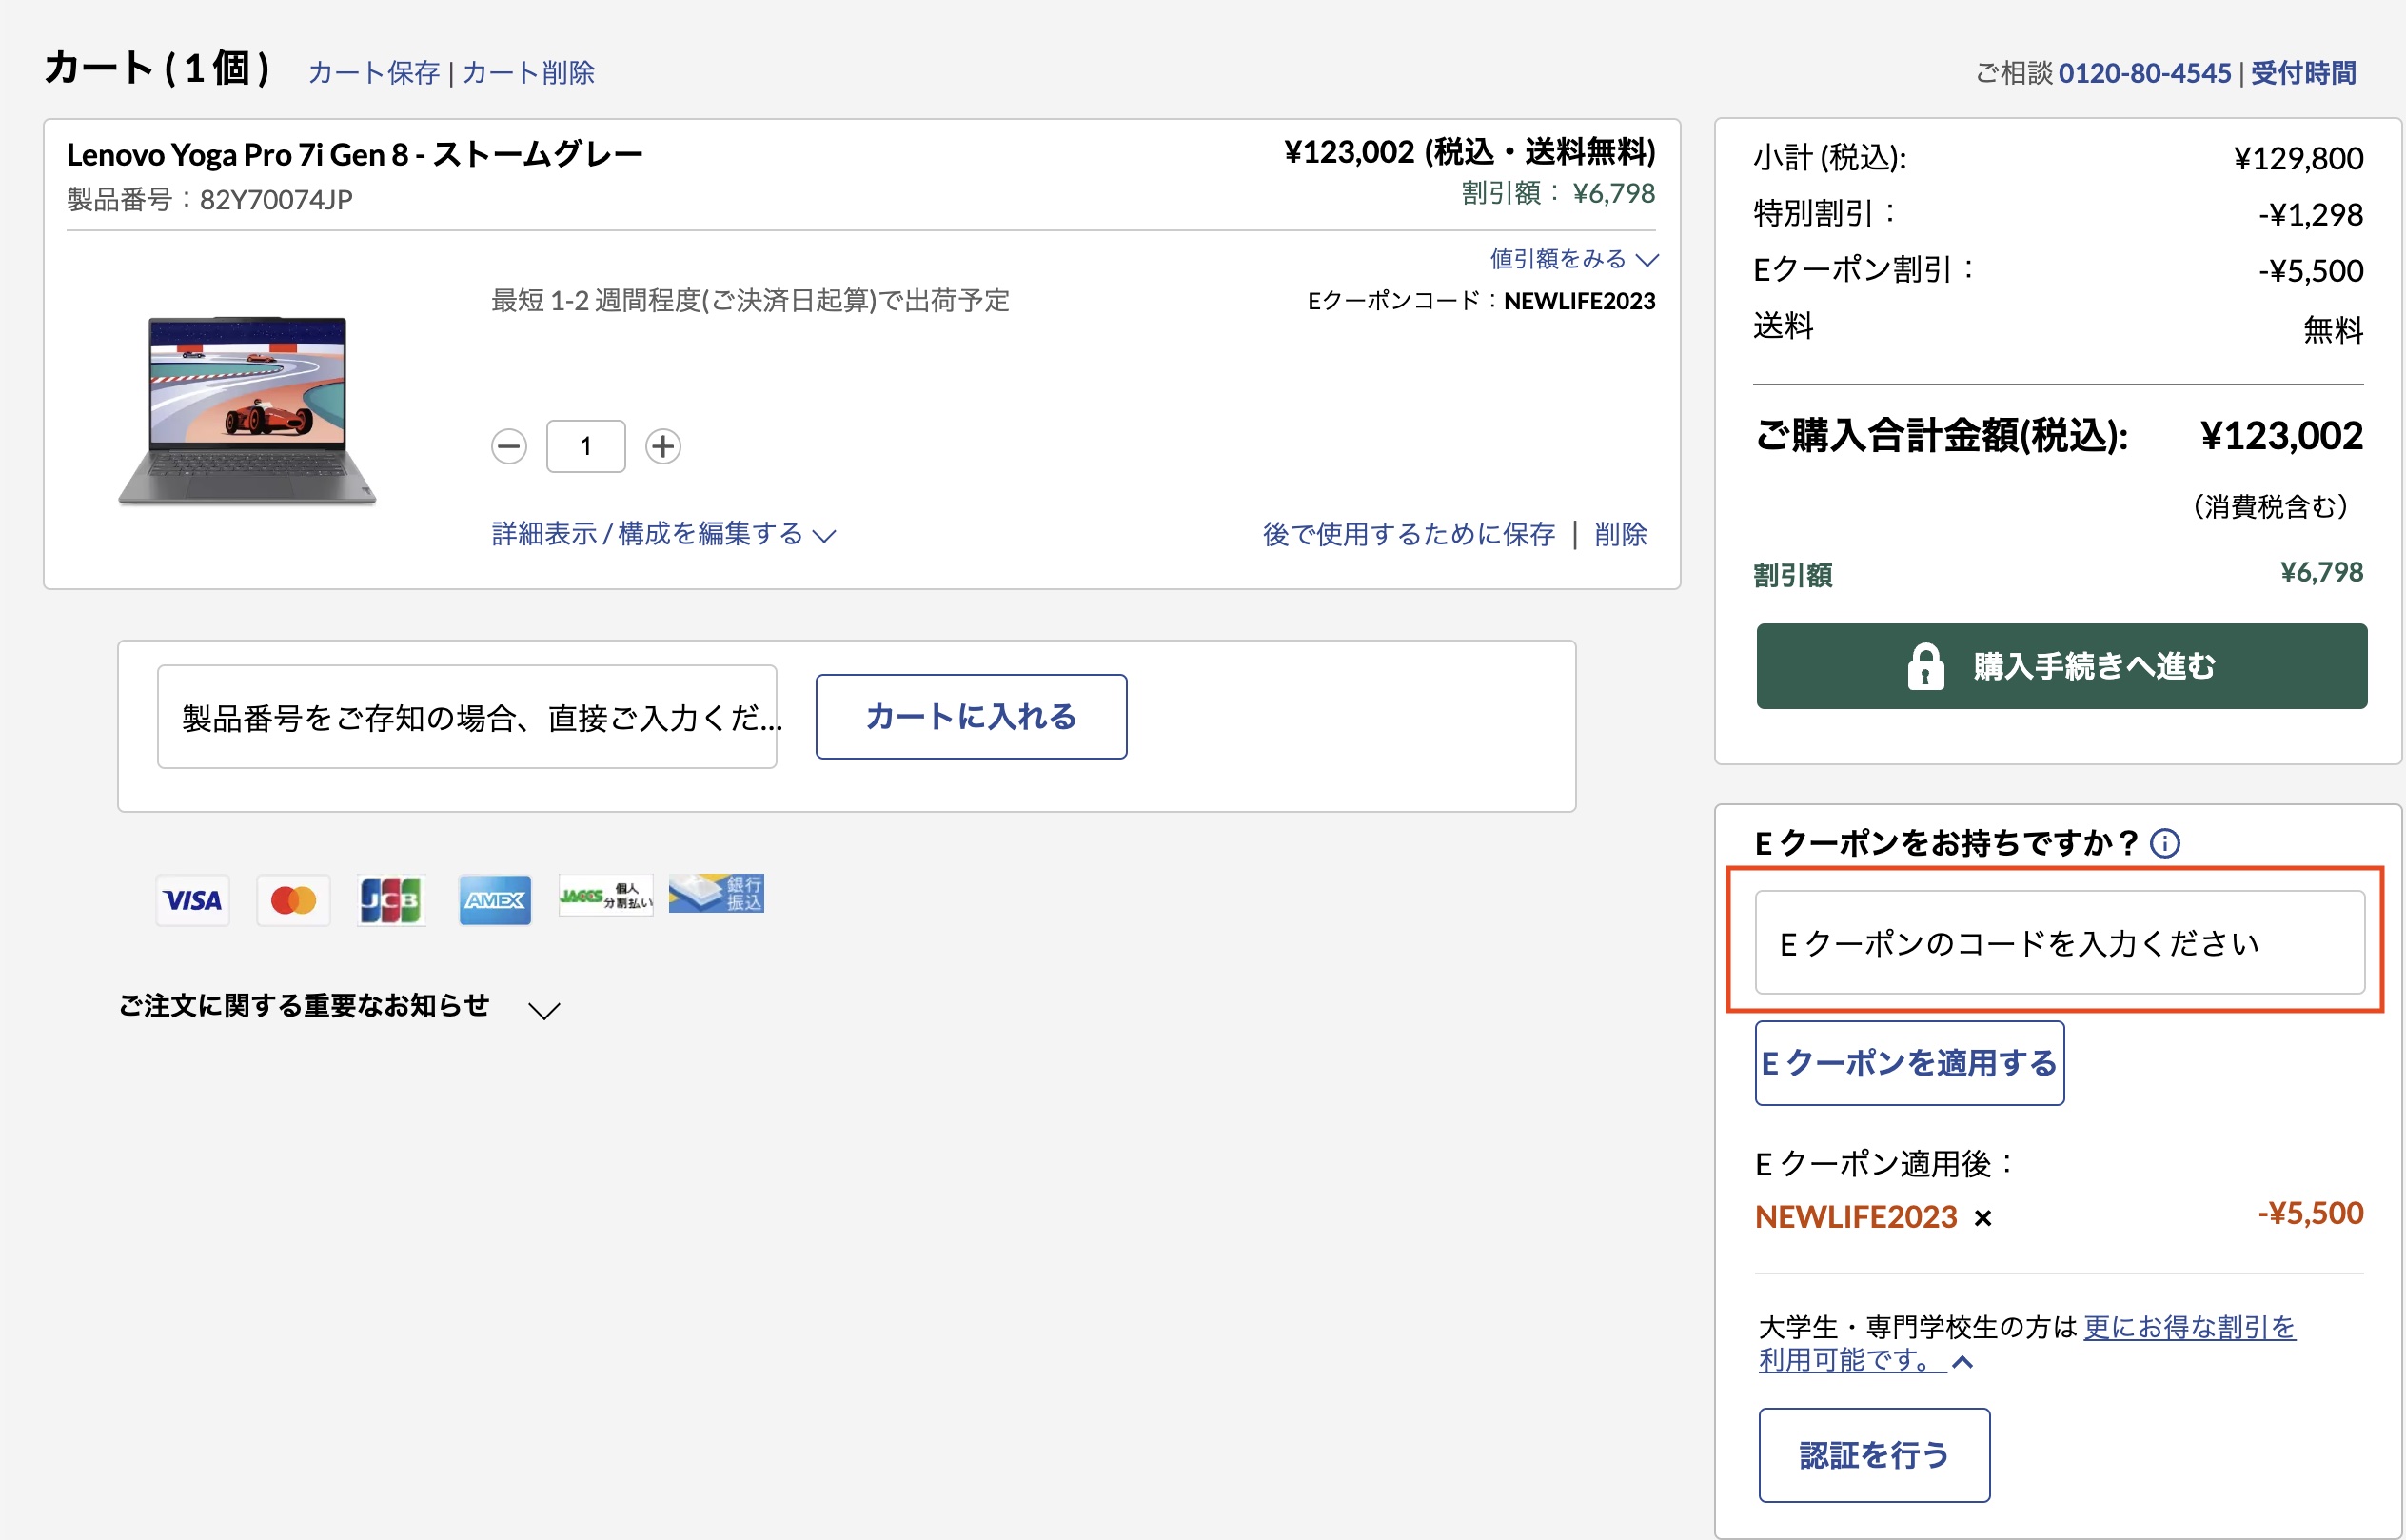Image resolution: width=2406 pixels, height=1540 pixels.
Task: Click the 購入手続きへ進む checkout button
Action: (2061, 666)
